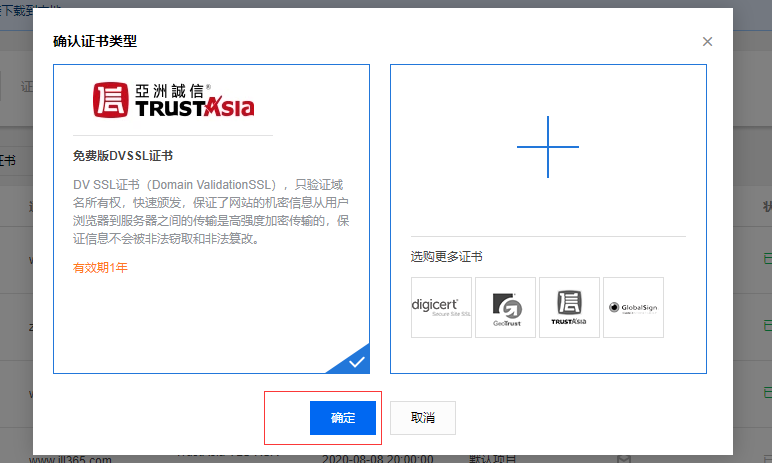Viewport: 772px width, 463px height.
Task: Click the 亚洲诚信 TrustAsia logo in the free certificate card
Action: (x=173, y=100)
